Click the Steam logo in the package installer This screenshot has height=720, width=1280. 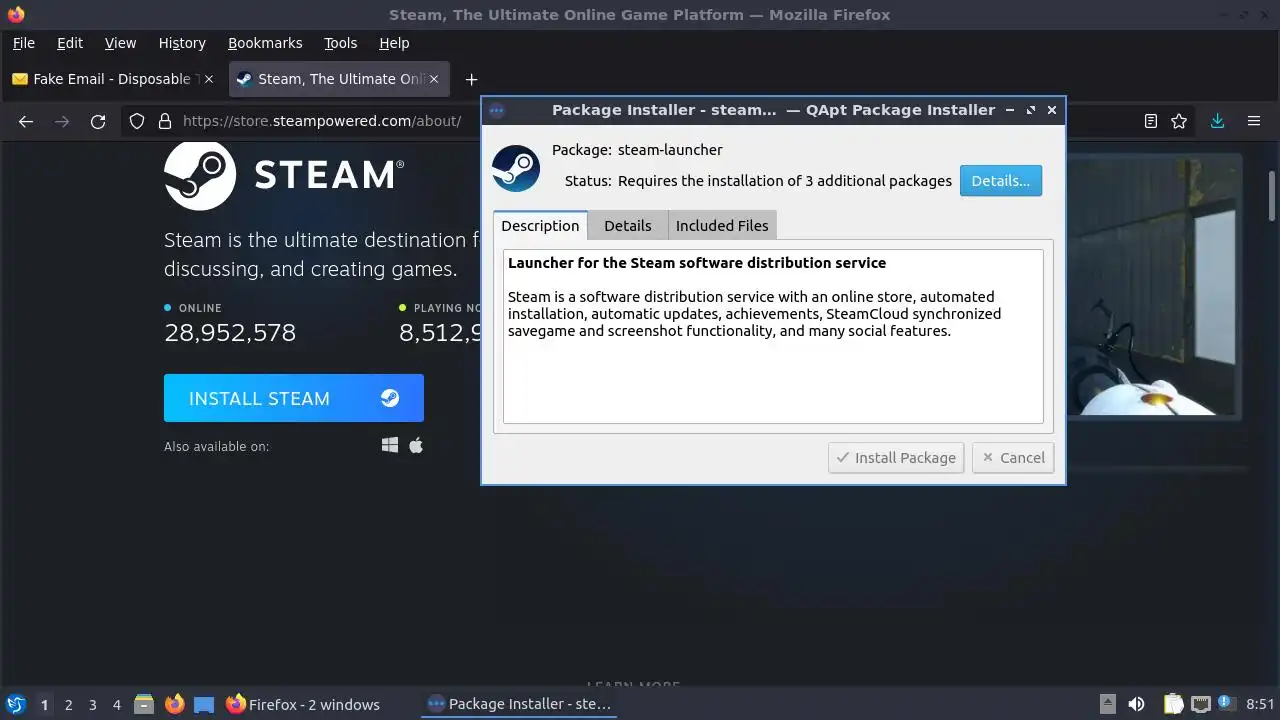[x=516, y=168]
